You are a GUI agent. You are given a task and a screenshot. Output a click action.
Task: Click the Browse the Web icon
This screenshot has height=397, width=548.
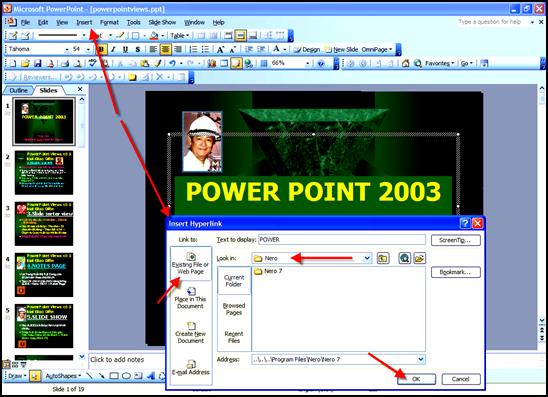point(405,259)
